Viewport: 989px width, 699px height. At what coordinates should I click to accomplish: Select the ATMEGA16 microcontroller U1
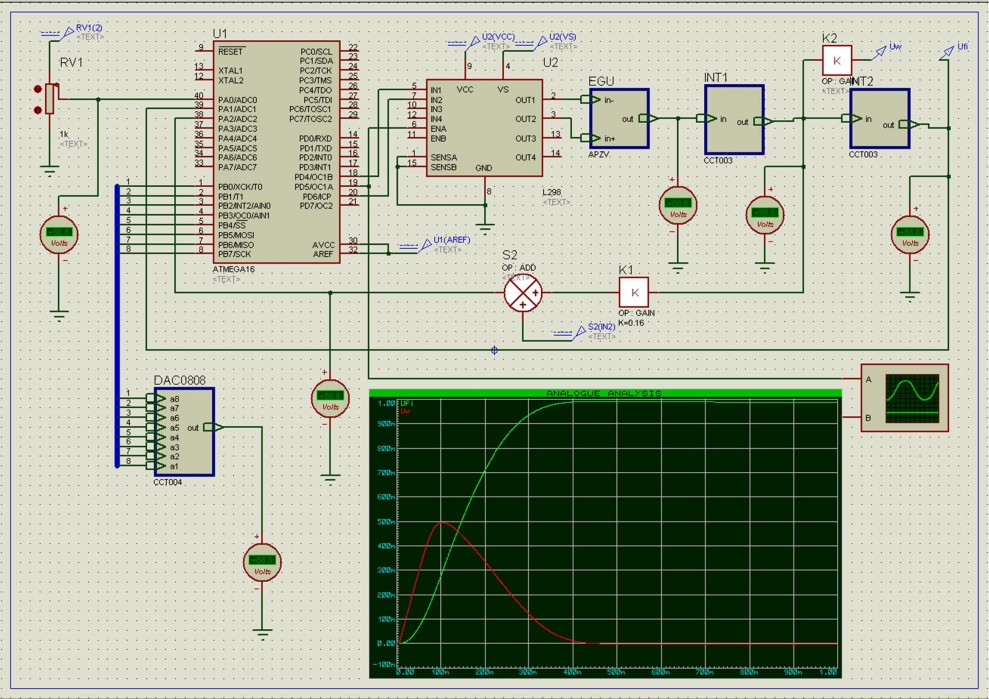pos(273,152)
